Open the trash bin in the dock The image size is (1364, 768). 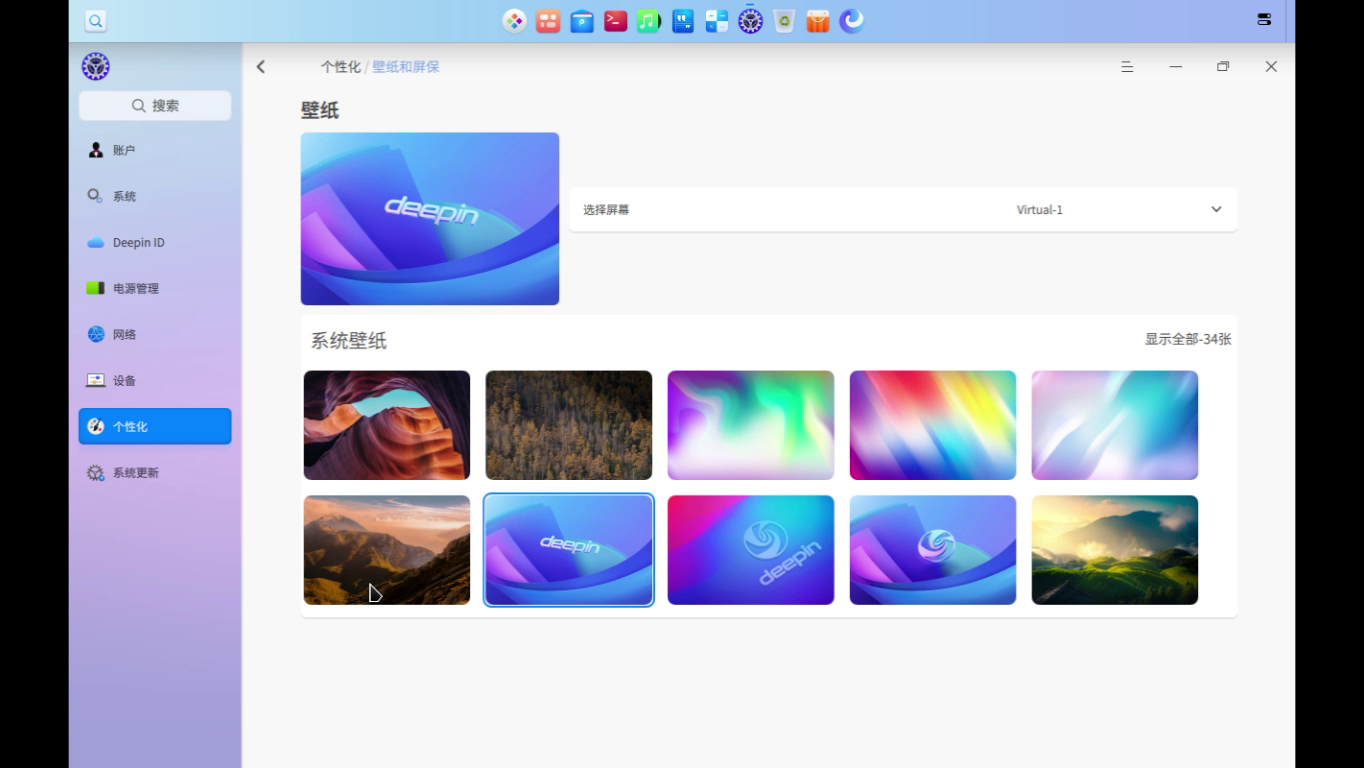[784, 21]
